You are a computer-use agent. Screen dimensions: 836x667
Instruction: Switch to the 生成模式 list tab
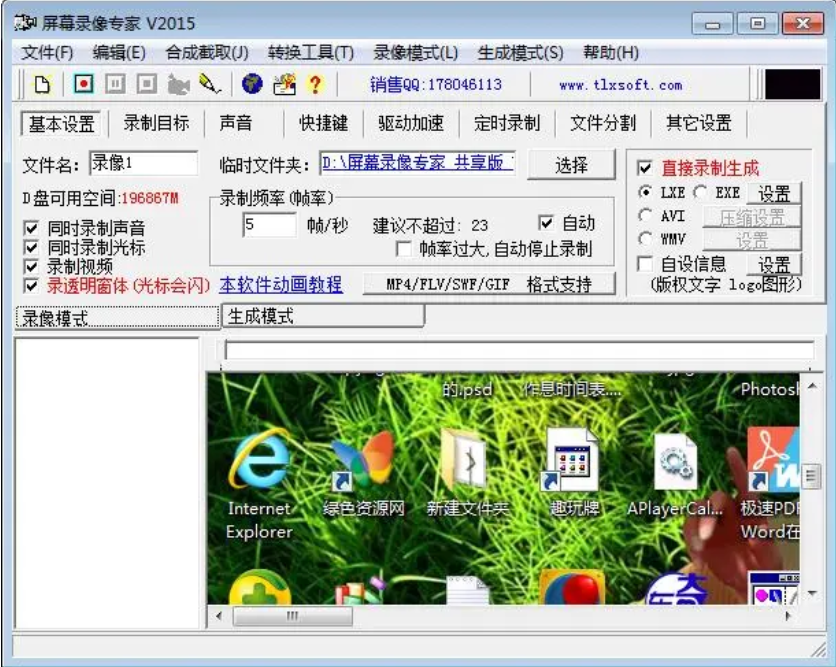point(323,316)
